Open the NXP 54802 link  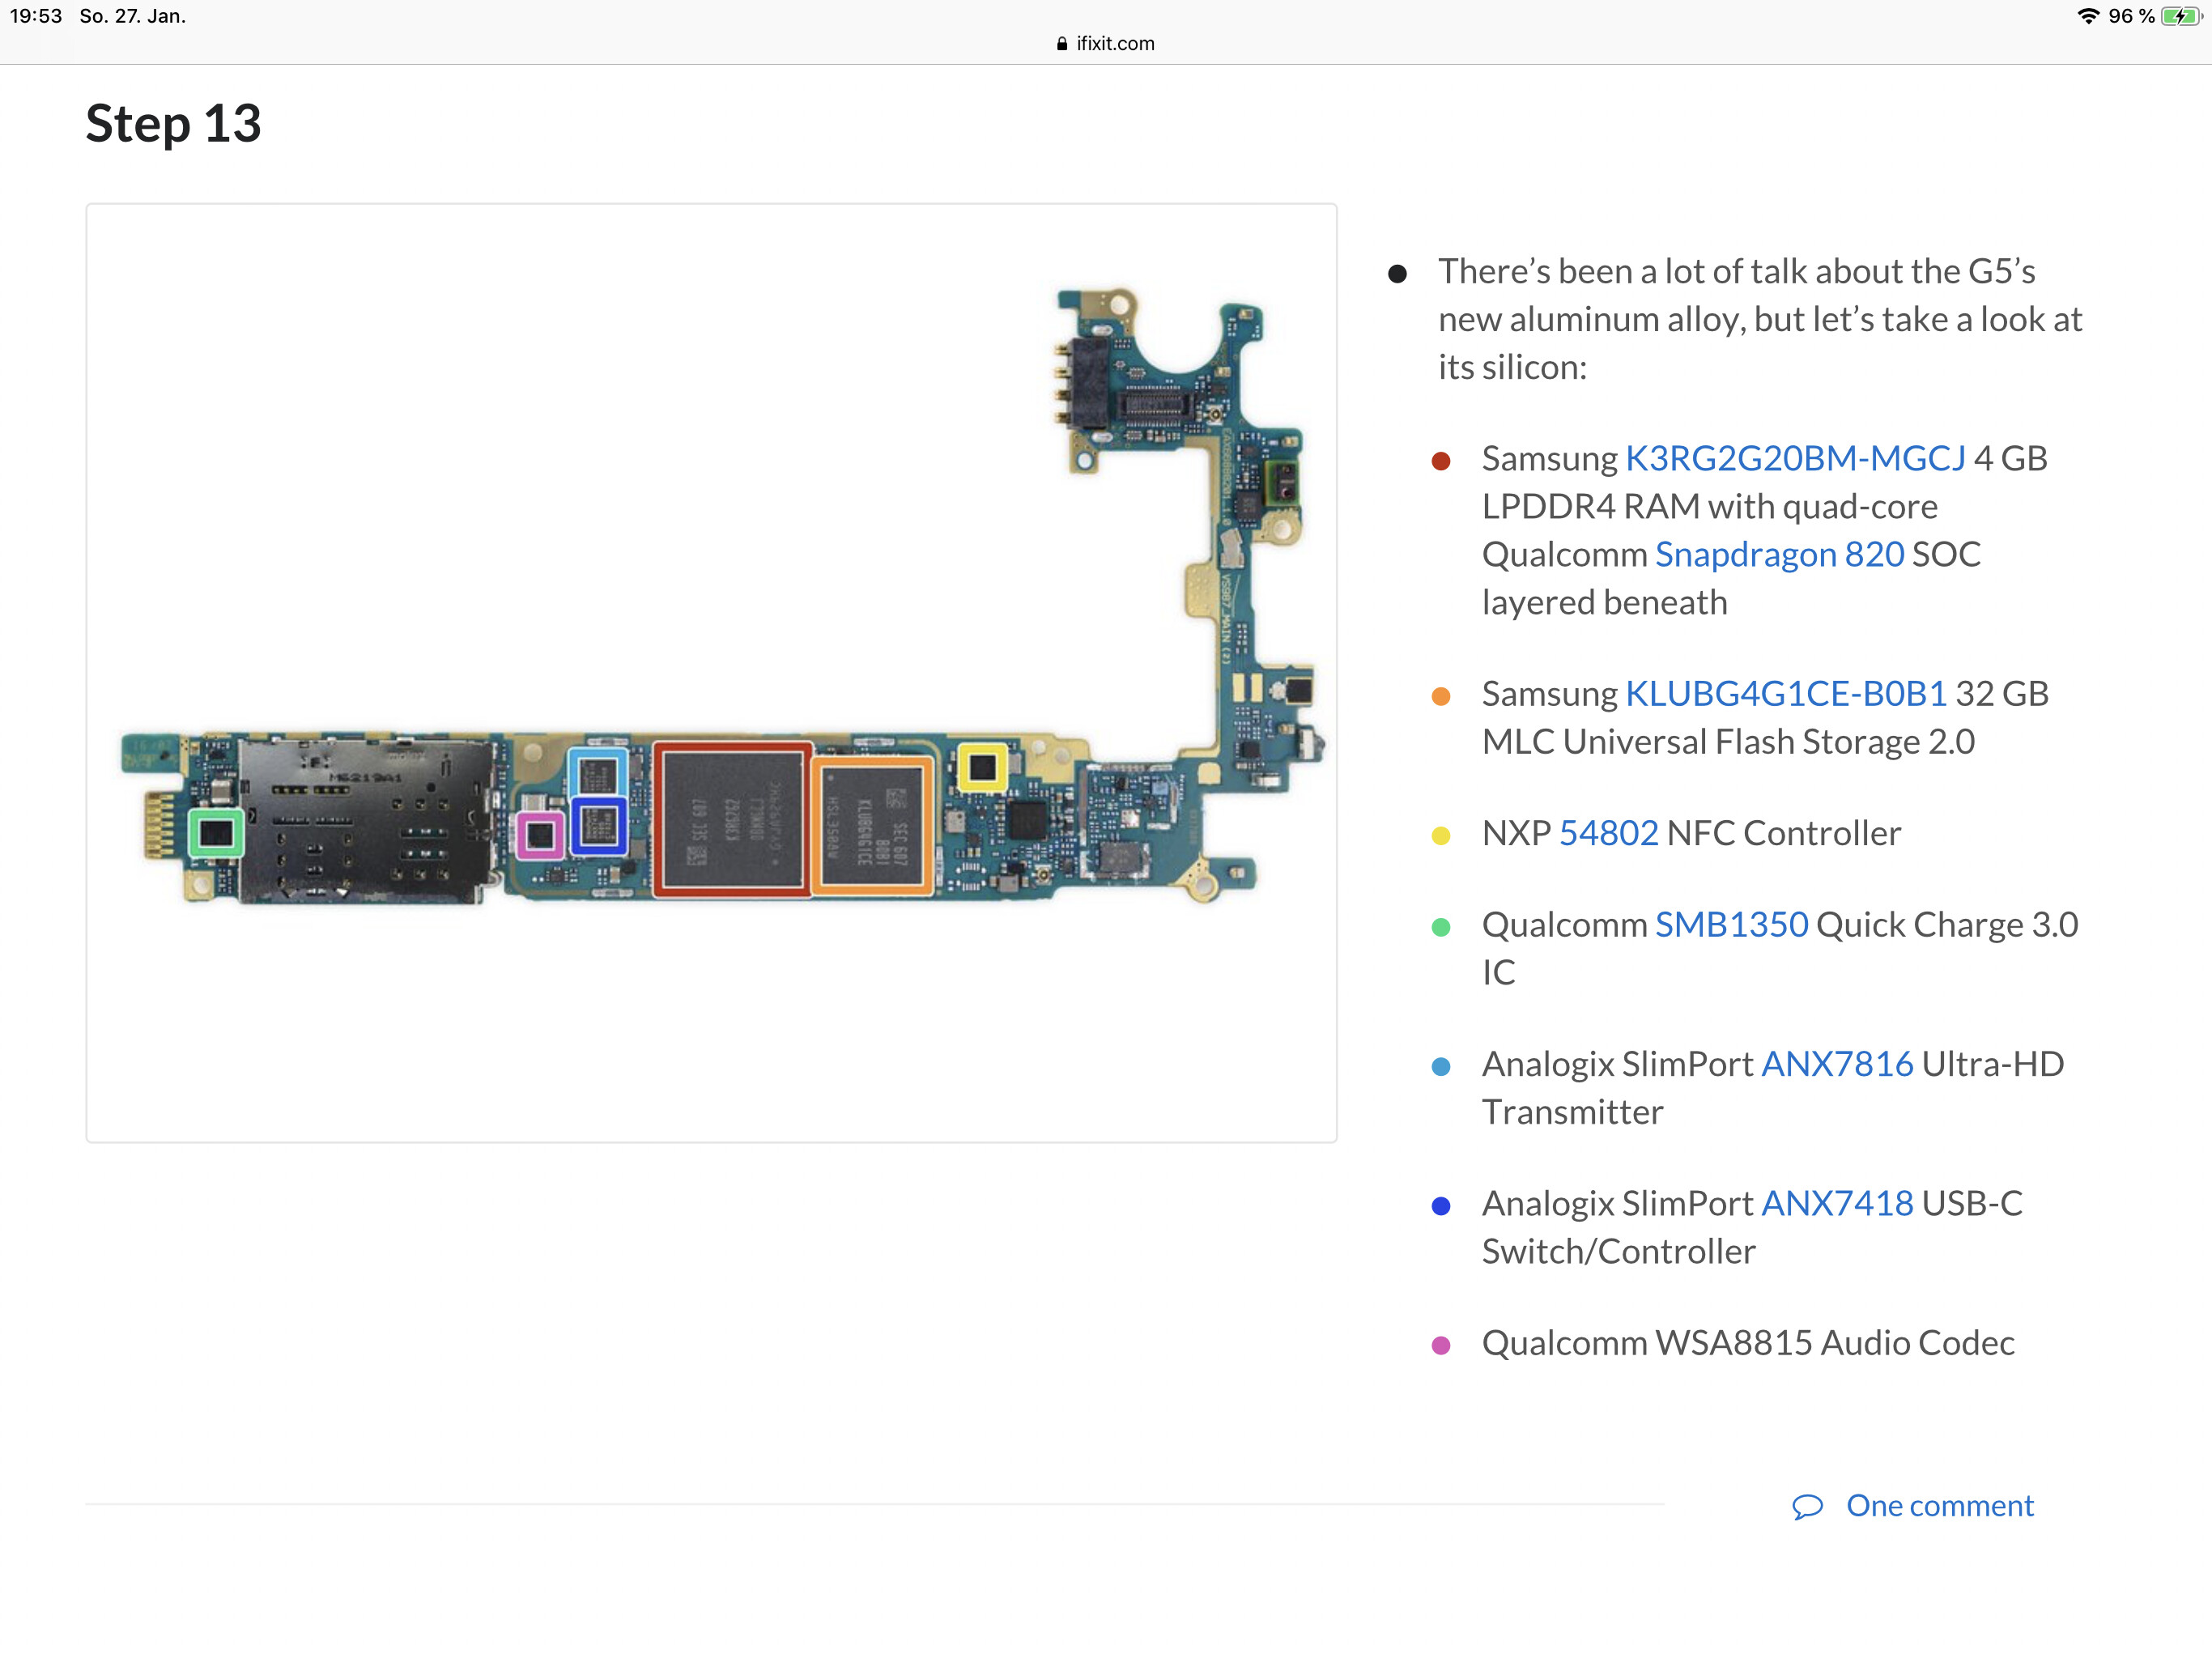(x=1608, y=833)
